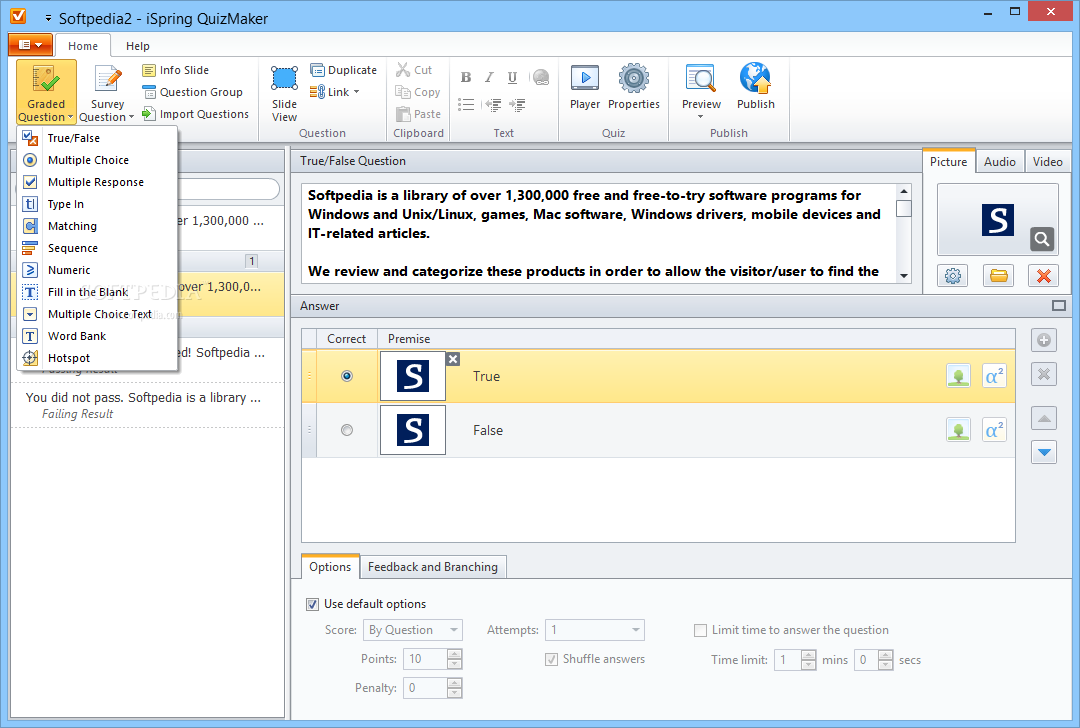Click the question text scrollbar down arrow
Viewport: 1080px width, 728px height.
[904, 275]
